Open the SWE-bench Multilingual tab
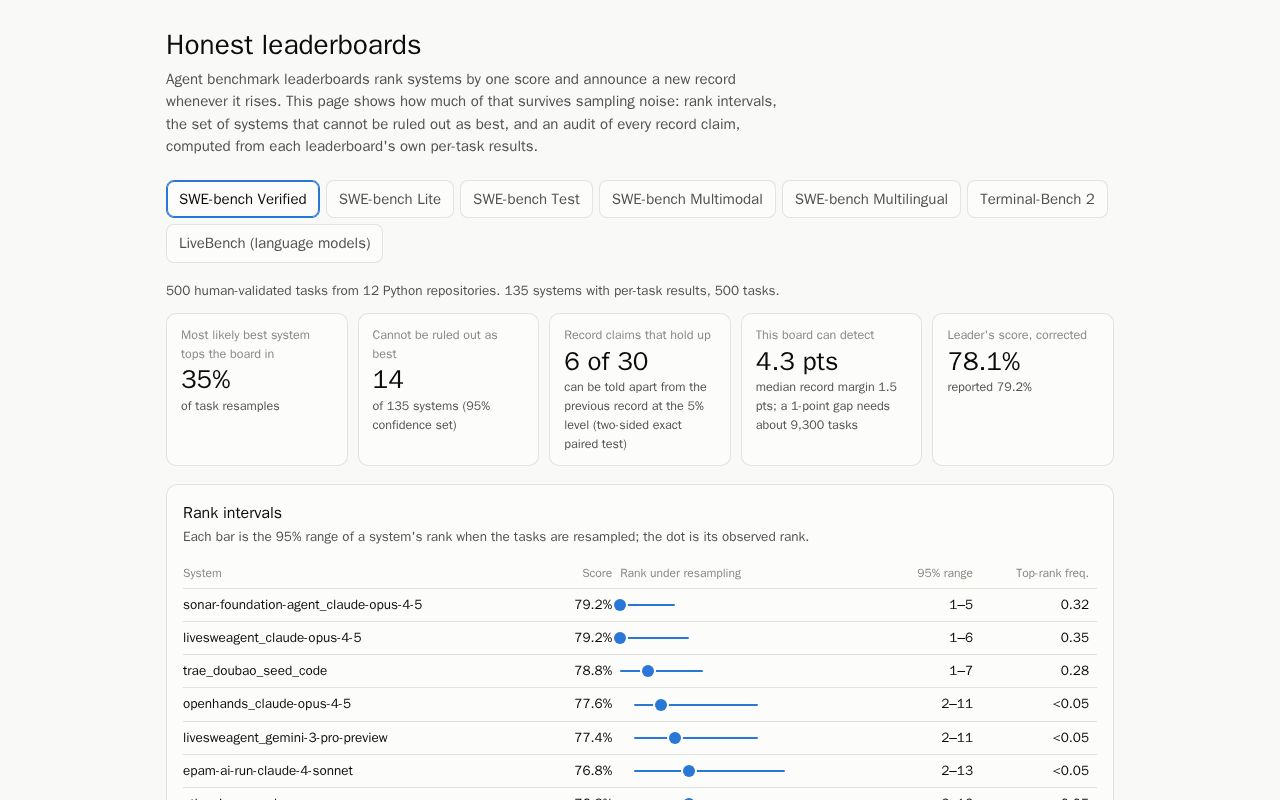Viewport: 1280px width, 800px height. (x=871, y=199)
